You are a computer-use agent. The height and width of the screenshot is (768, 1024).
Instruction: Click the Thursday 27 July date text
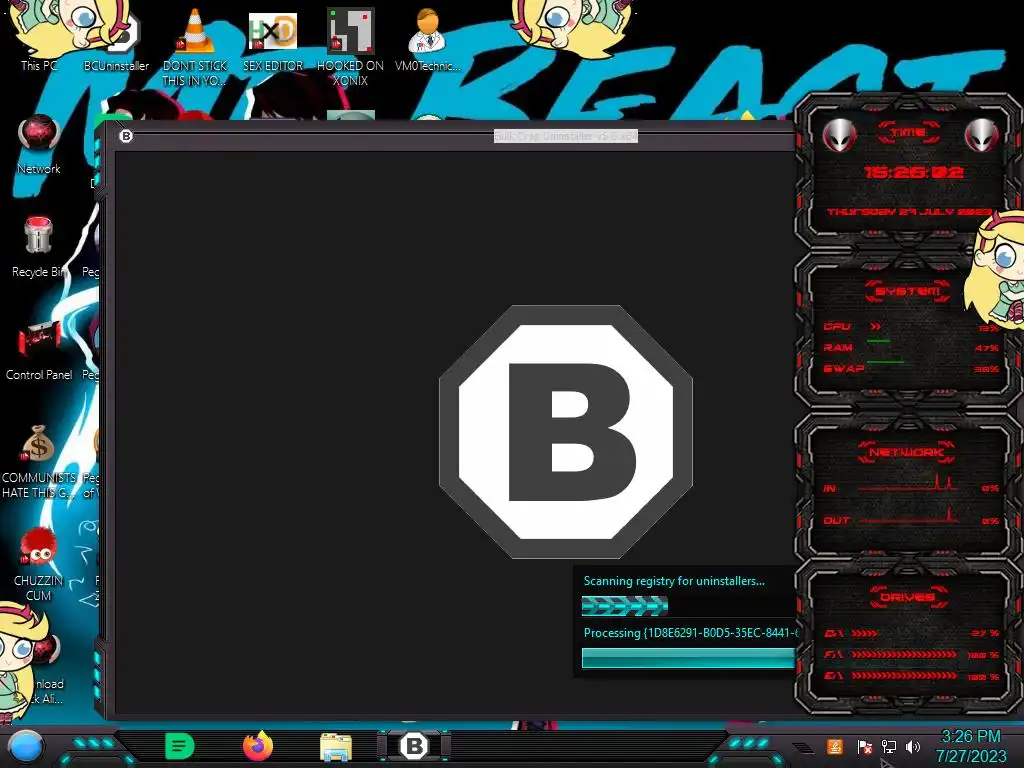click(909, 212)
